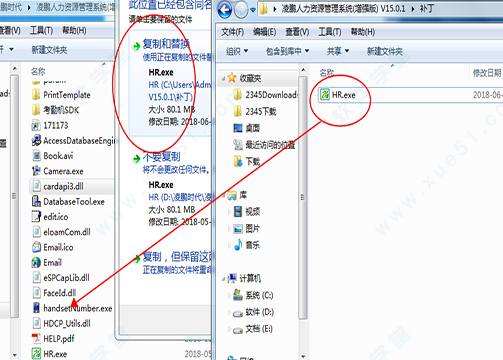Viewport: 503px width, 360px height.
Task: Click the forward navigation button
Action: click(241, 10)
